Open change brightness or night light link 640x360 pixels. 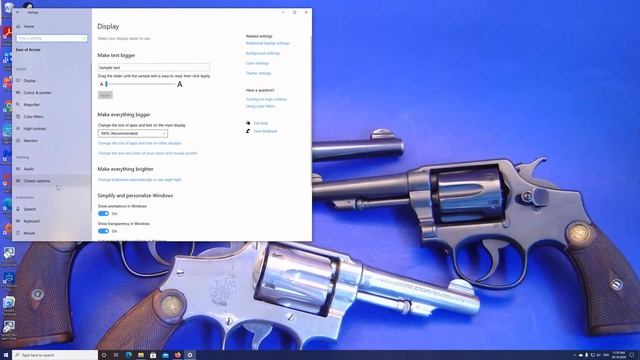140,180
